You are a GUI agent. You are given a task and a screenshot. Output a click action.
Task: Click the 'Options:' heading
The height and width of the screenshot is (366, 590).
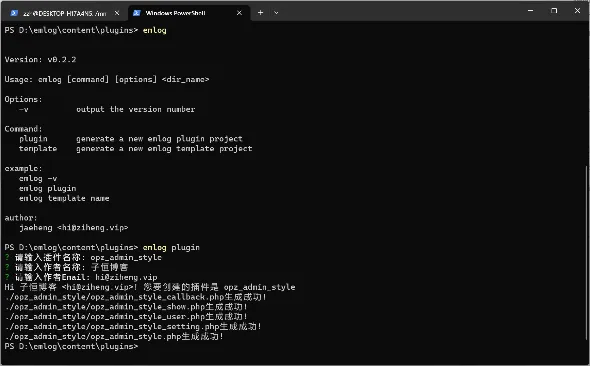point(23,99)
